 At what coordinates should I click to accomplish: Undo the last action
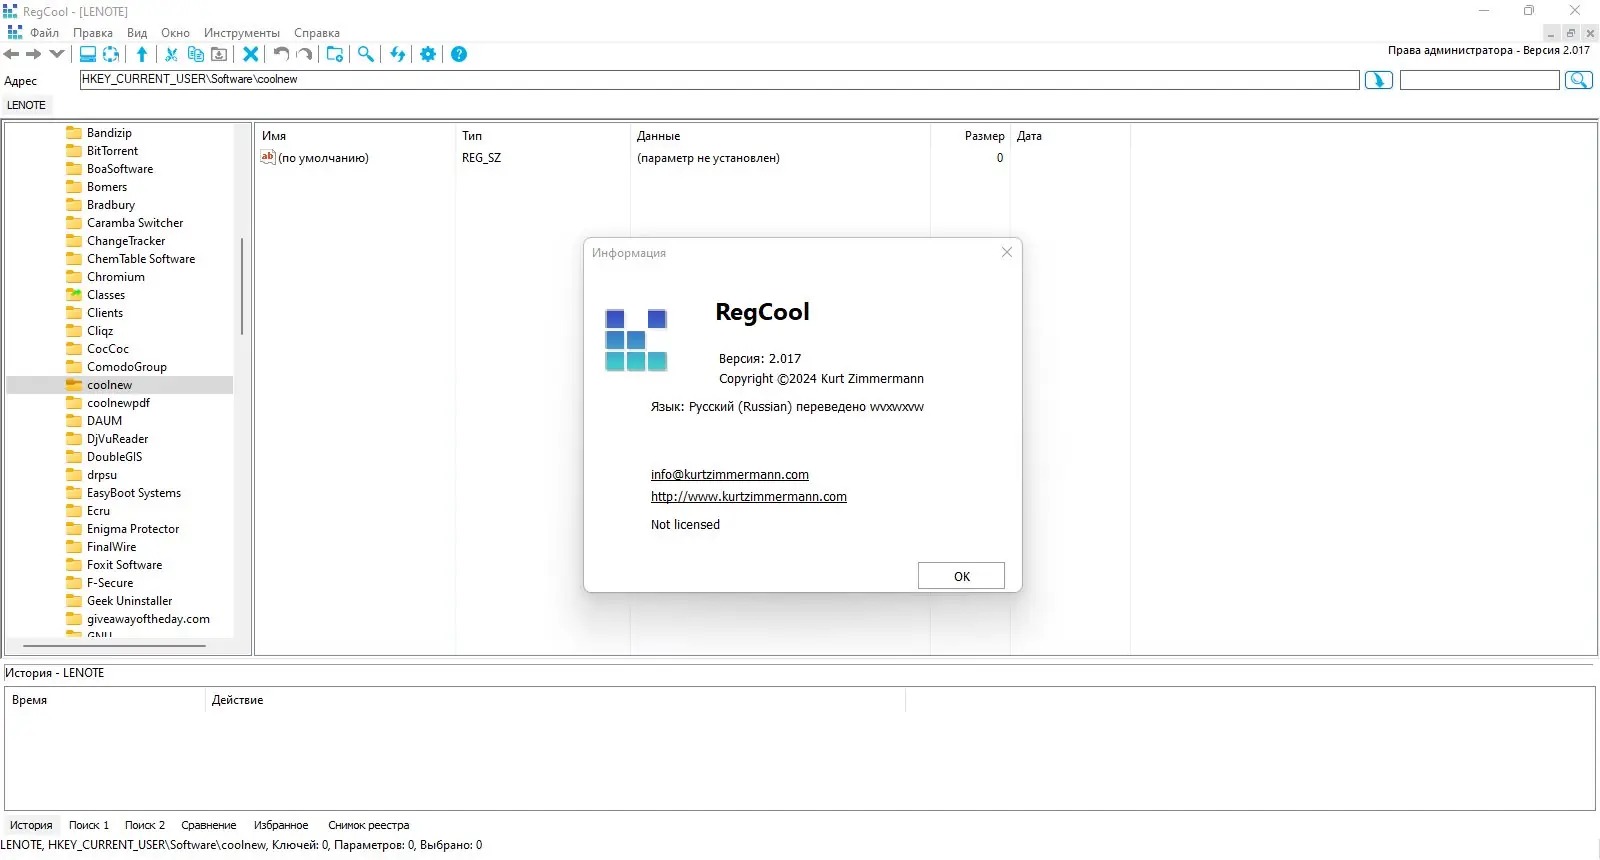tap(281, 54)
